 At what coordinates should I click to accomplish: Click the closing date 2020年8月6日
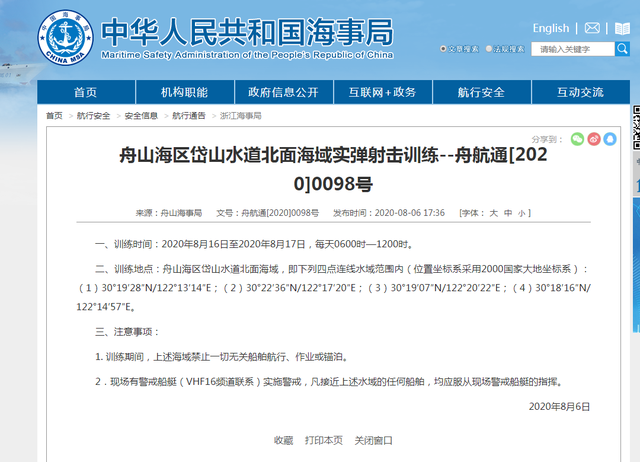coord(560,406)
